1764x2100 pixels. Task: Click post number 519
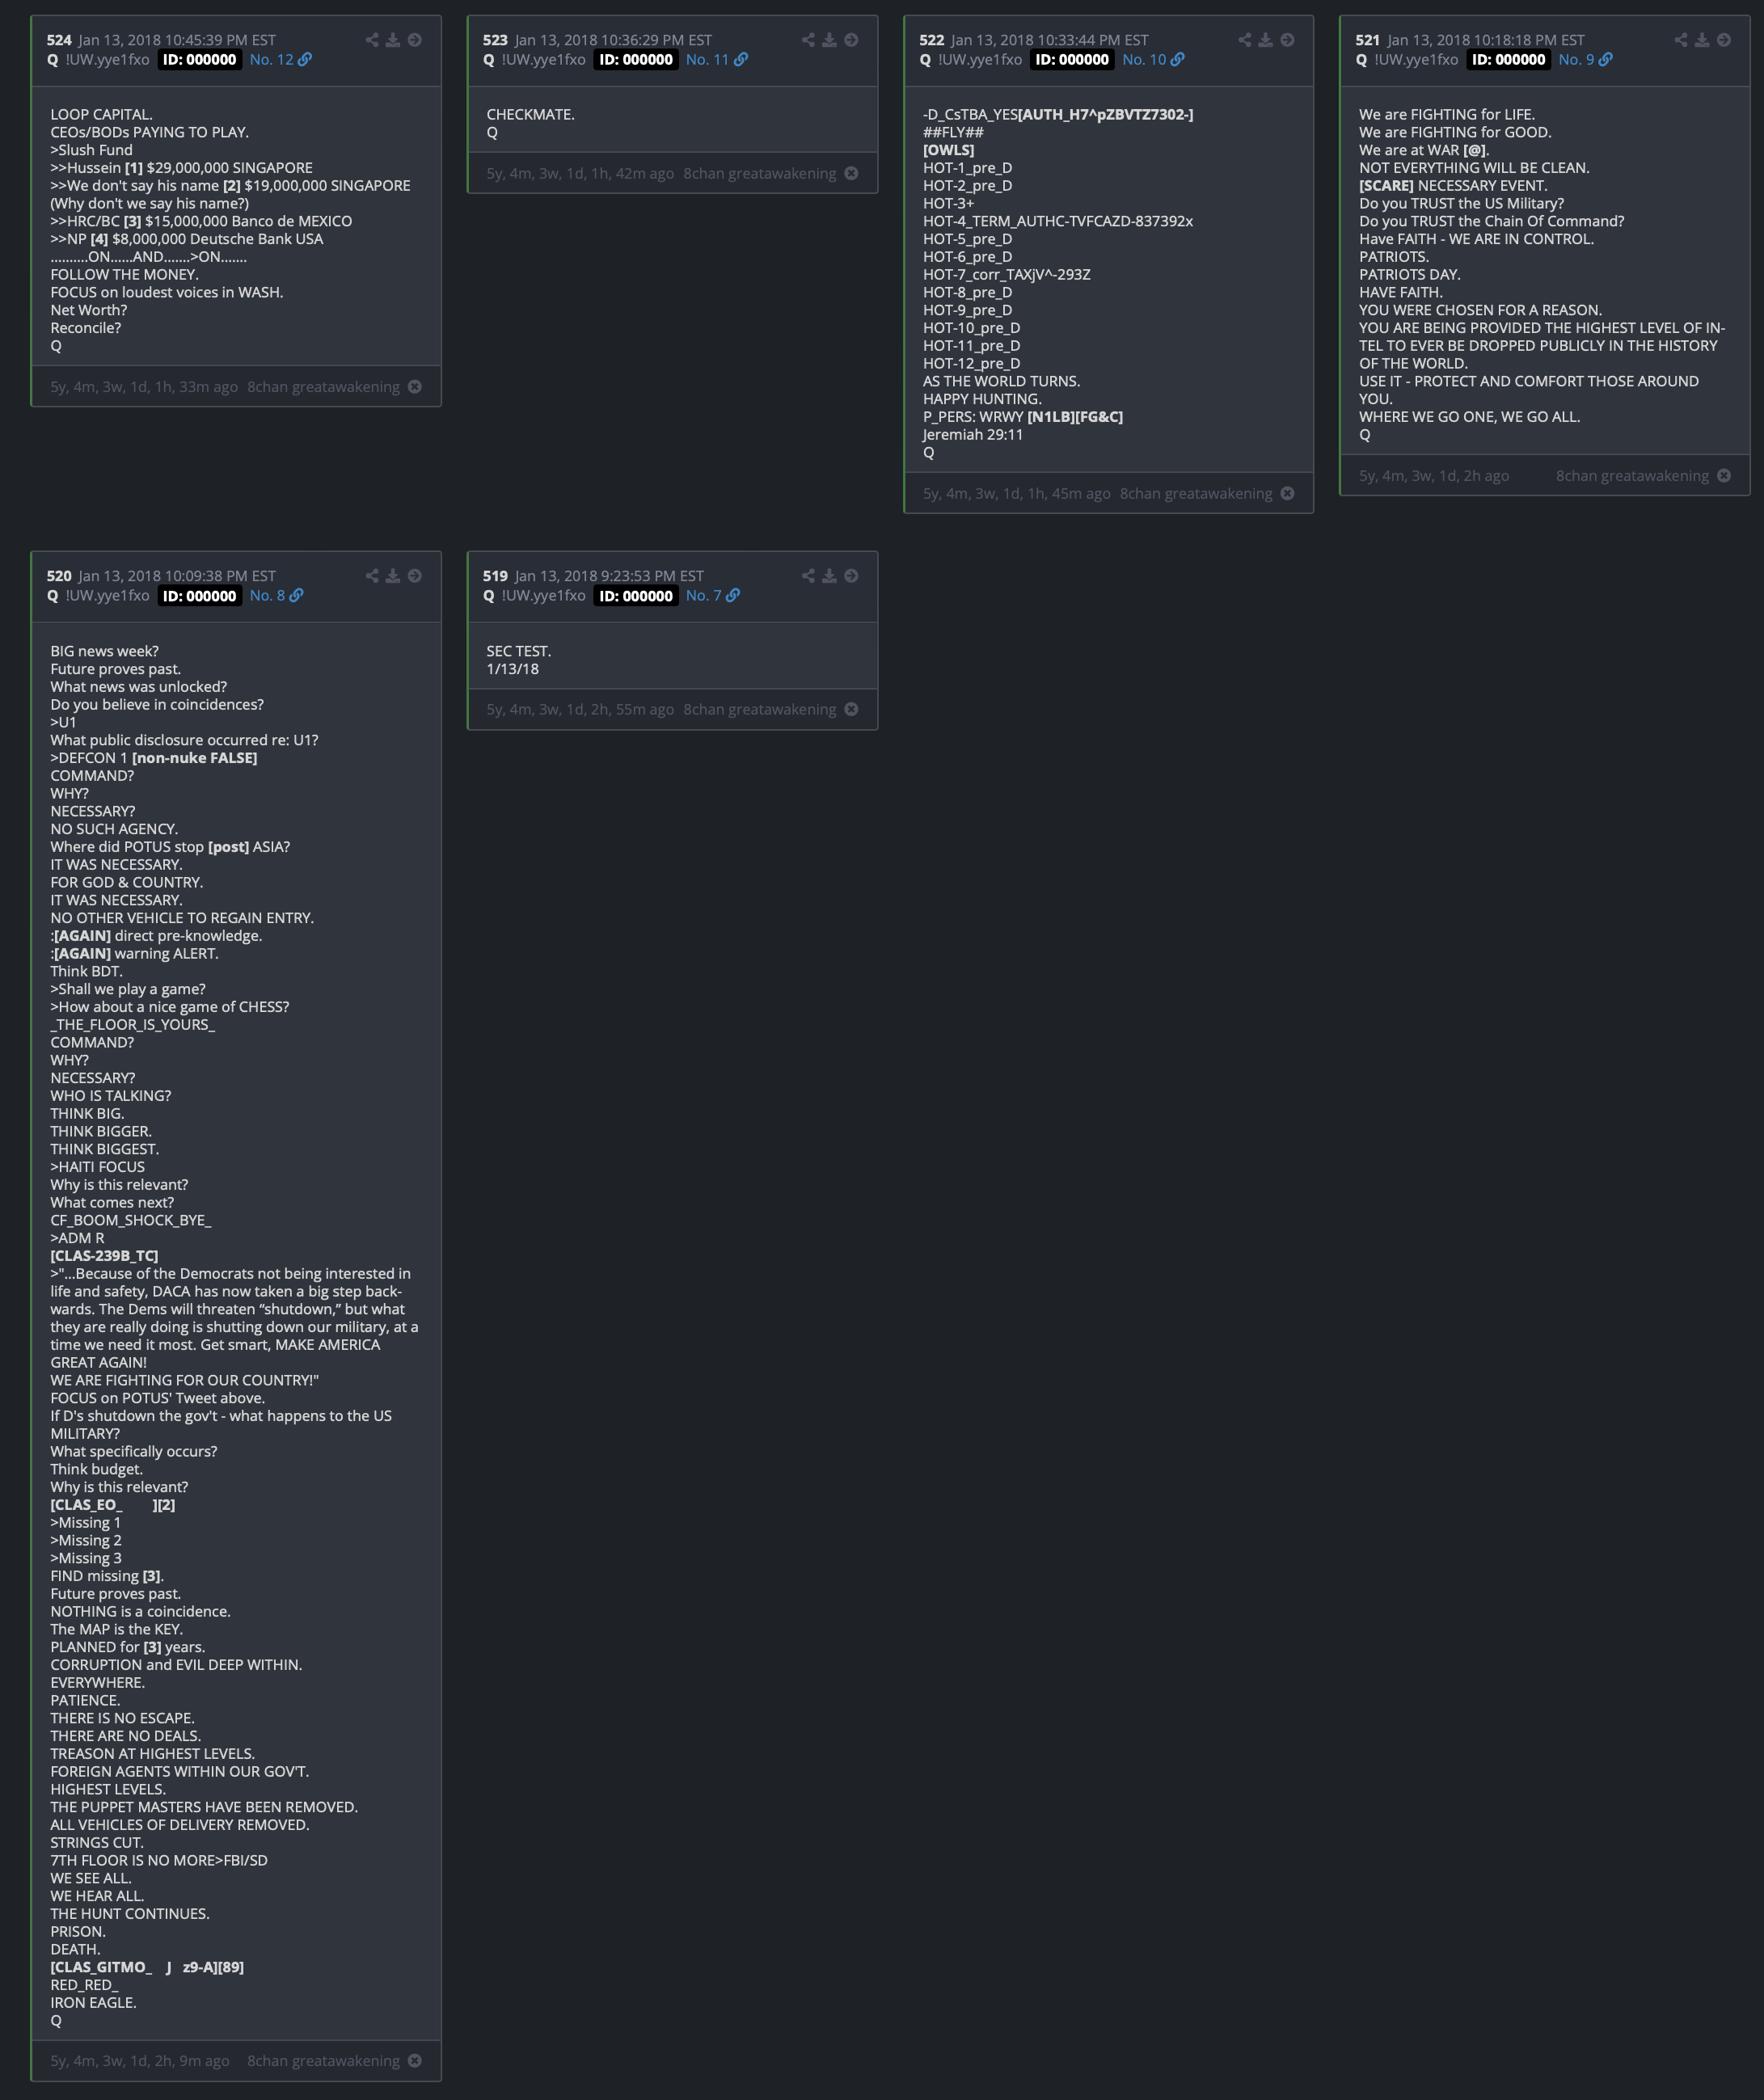(495, 576)
